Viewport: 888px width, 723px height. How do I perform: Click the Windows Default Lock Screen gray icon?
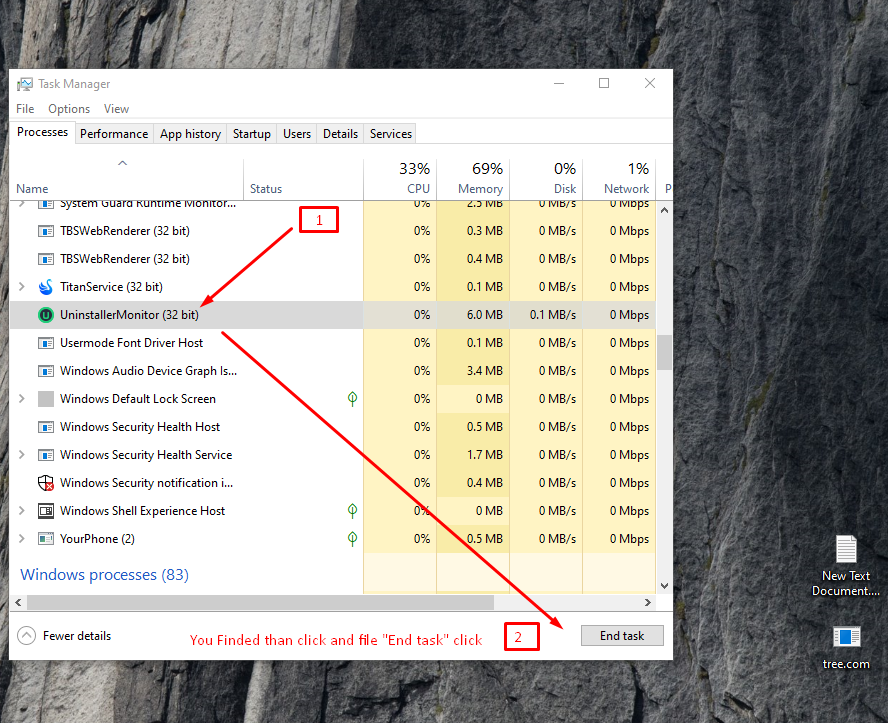point(46,399)
